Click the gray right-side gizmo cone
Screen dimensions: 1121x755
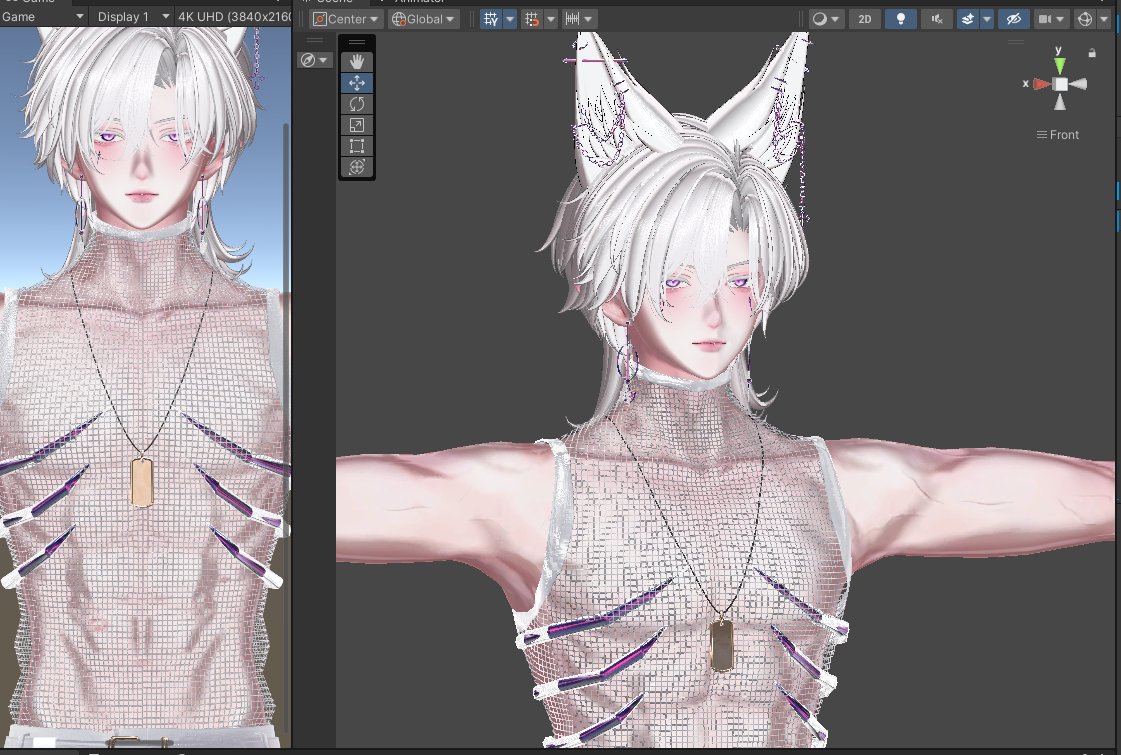pos(1079,84)
